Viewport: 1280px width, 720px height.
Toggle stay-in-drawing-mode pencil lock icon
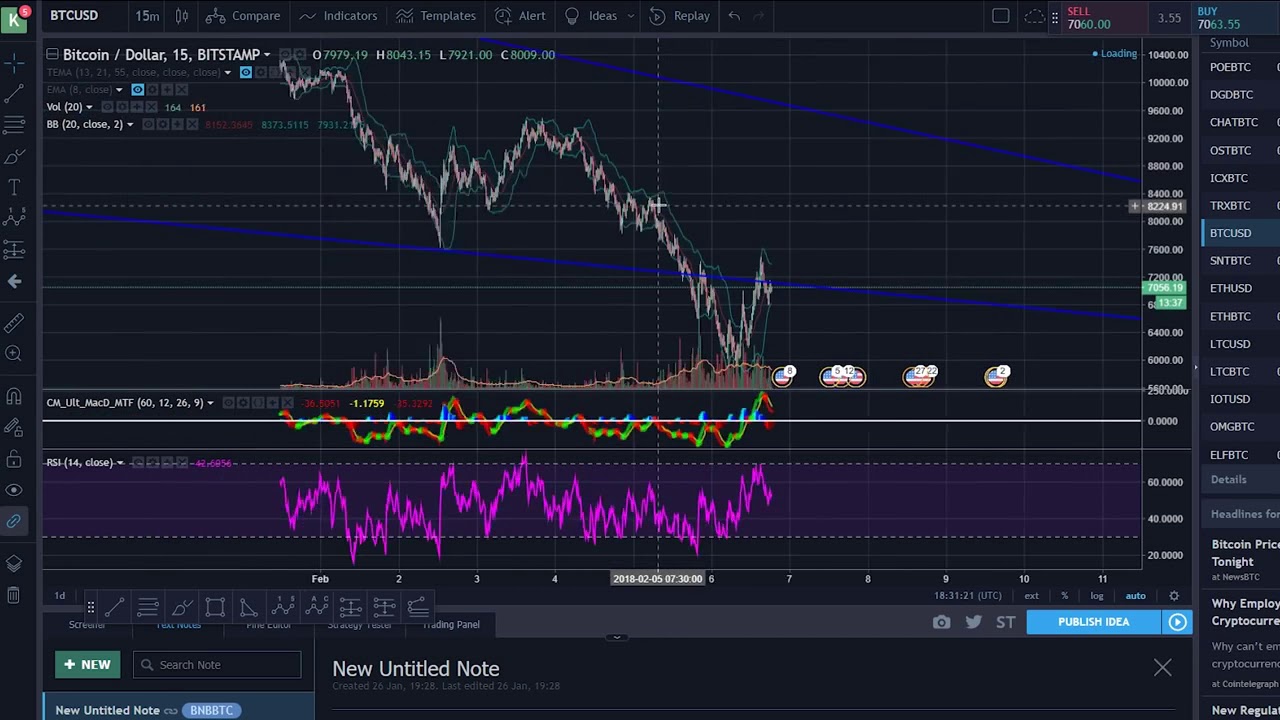pyautogui.click(x=14, y=428)
